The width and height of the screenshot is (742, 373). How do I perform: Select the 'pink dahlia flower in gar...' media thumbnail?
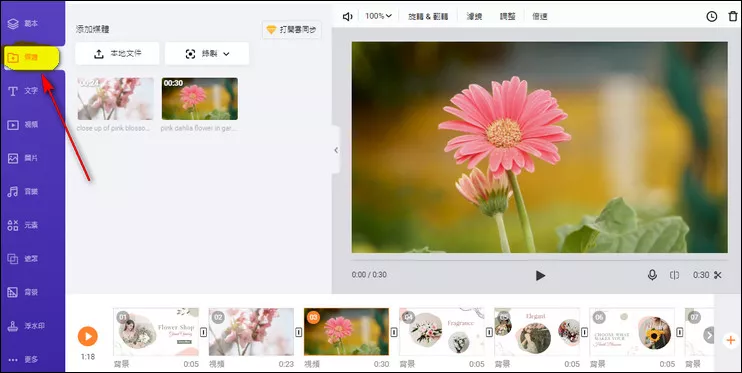pyautogui.click(x=200, y=98)
